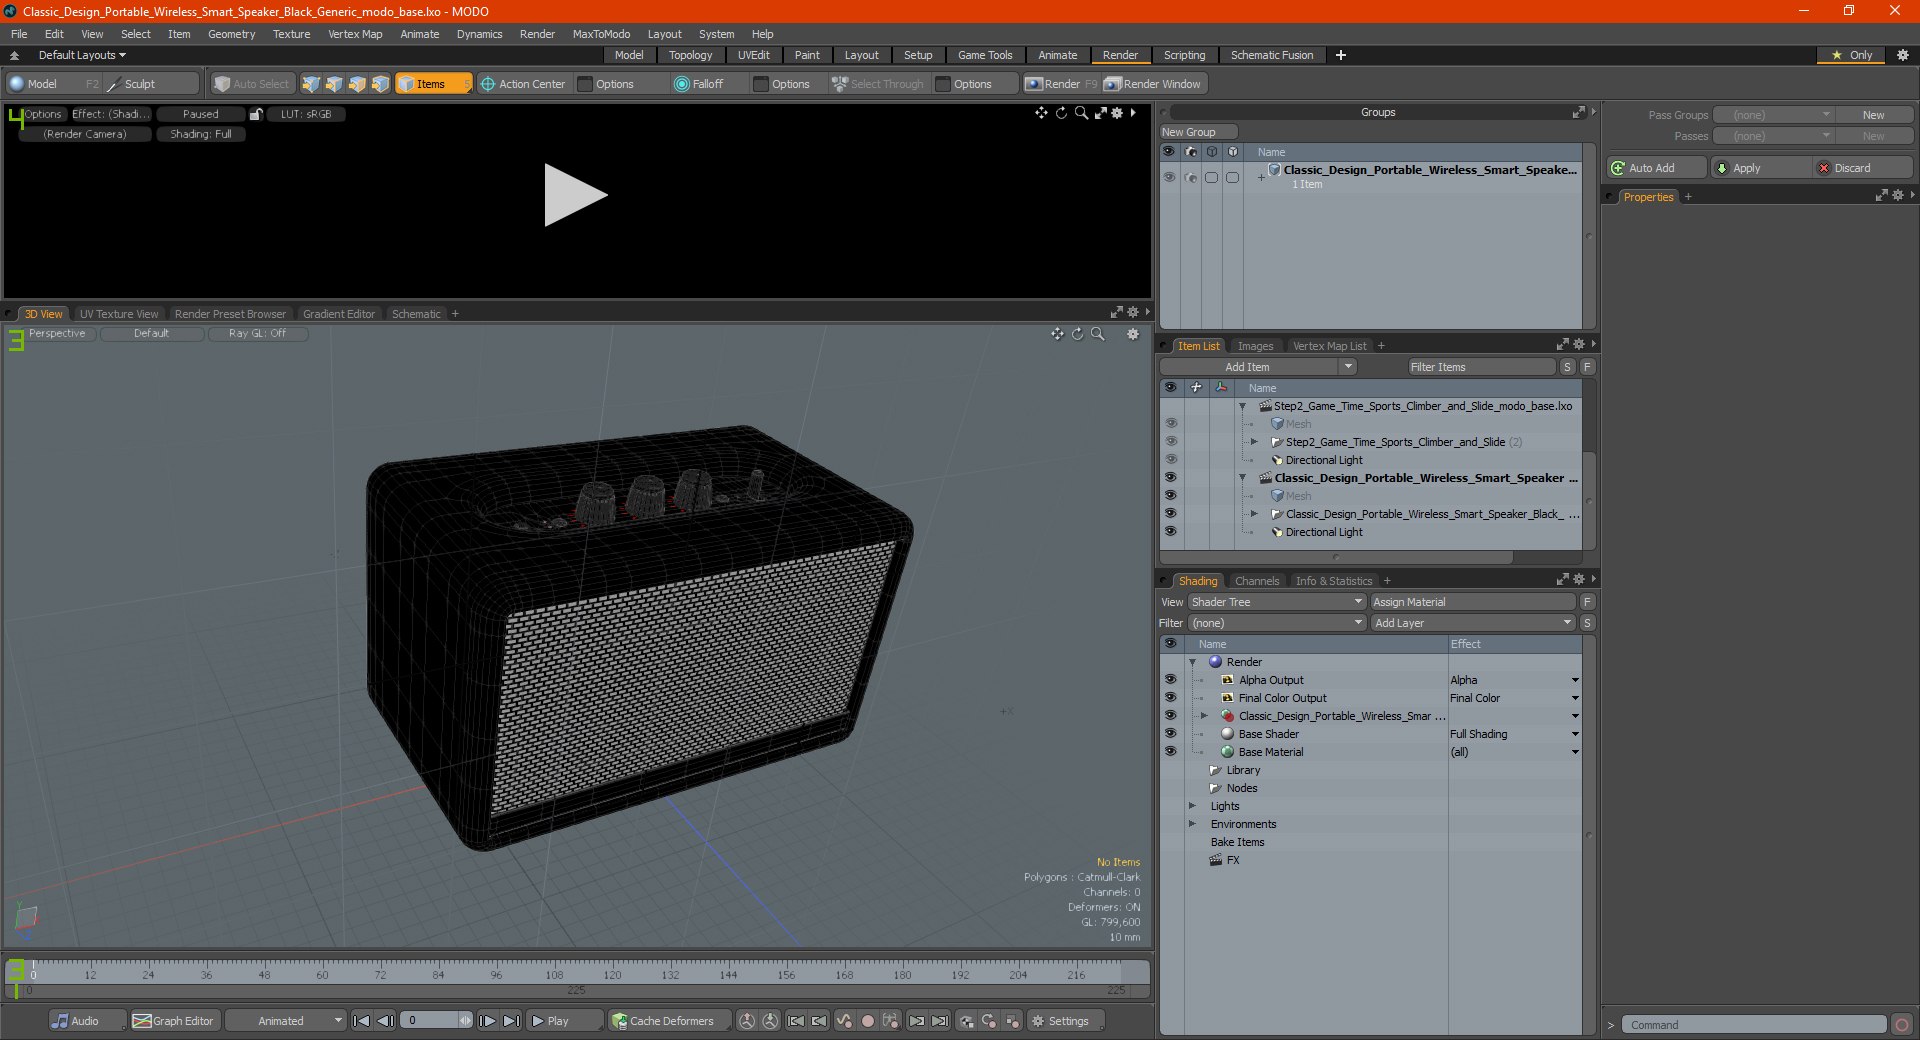1920x1040 pixels.
Task: Click frame 96 on timeline ruler
Action: click(496, 973)
